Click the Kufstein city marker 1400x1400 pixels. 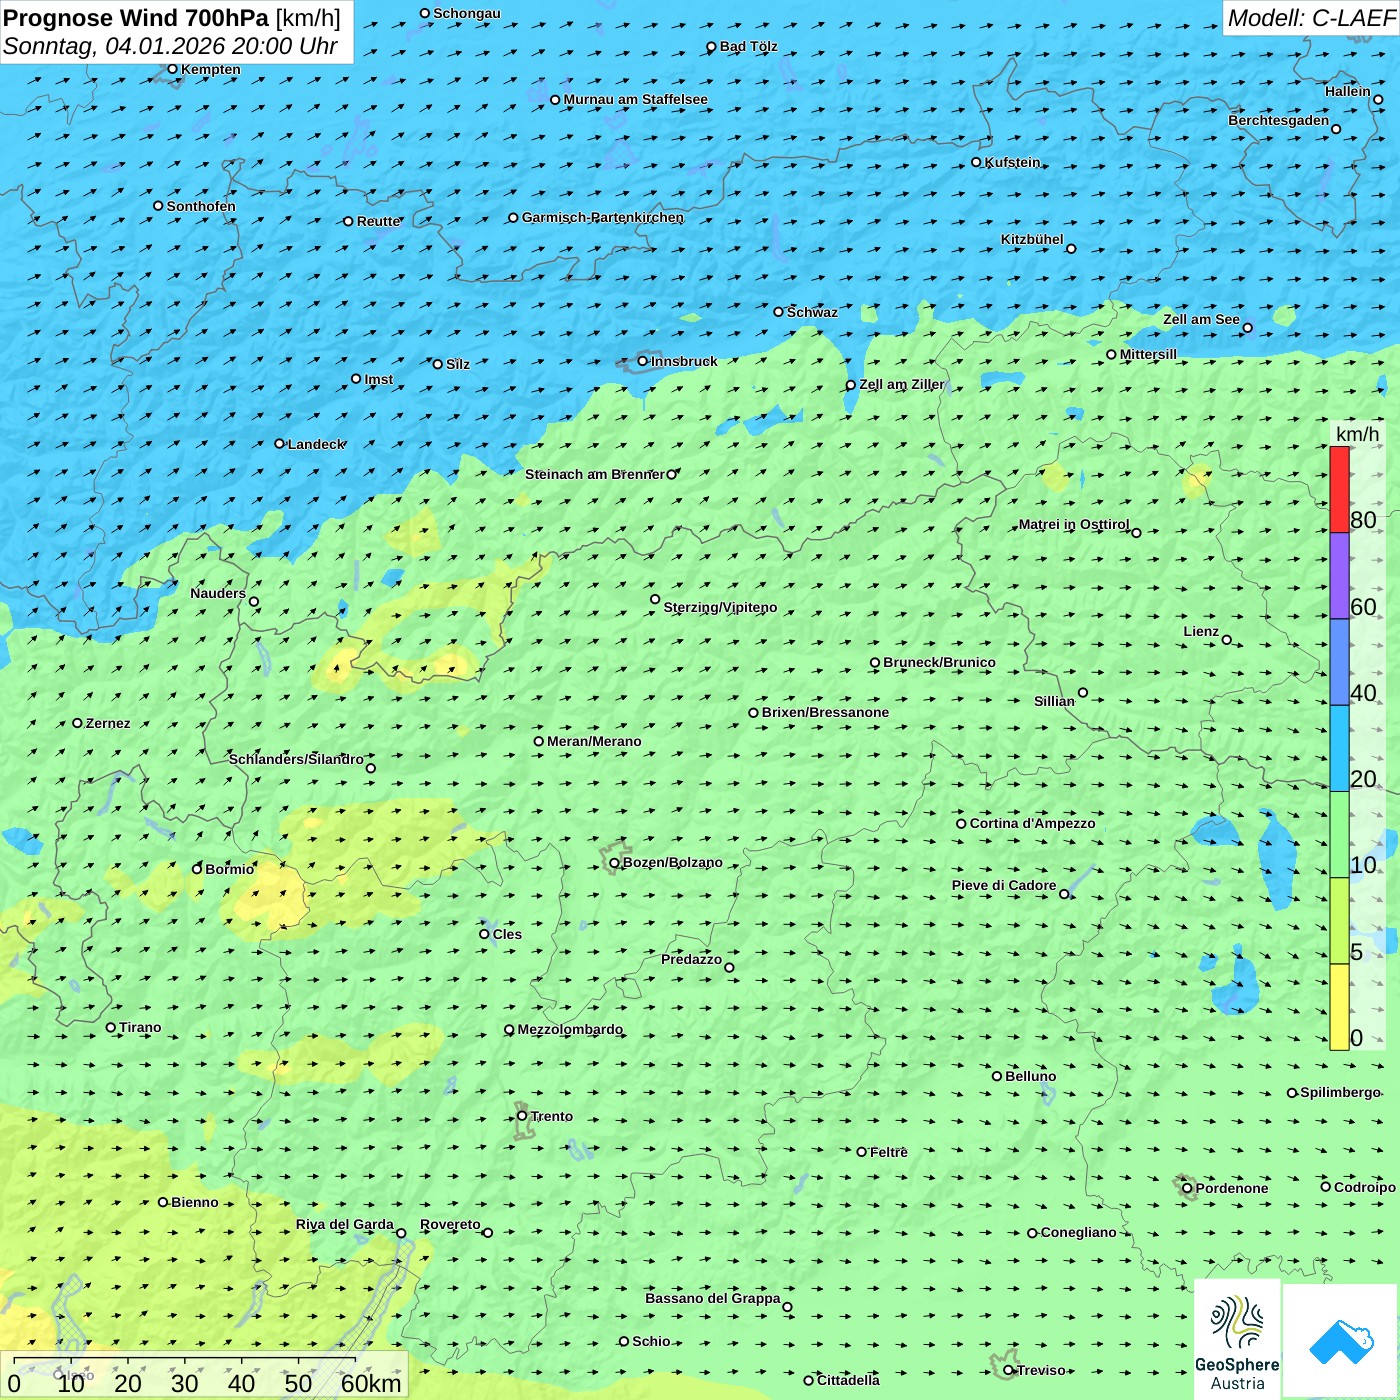[977, 162]
